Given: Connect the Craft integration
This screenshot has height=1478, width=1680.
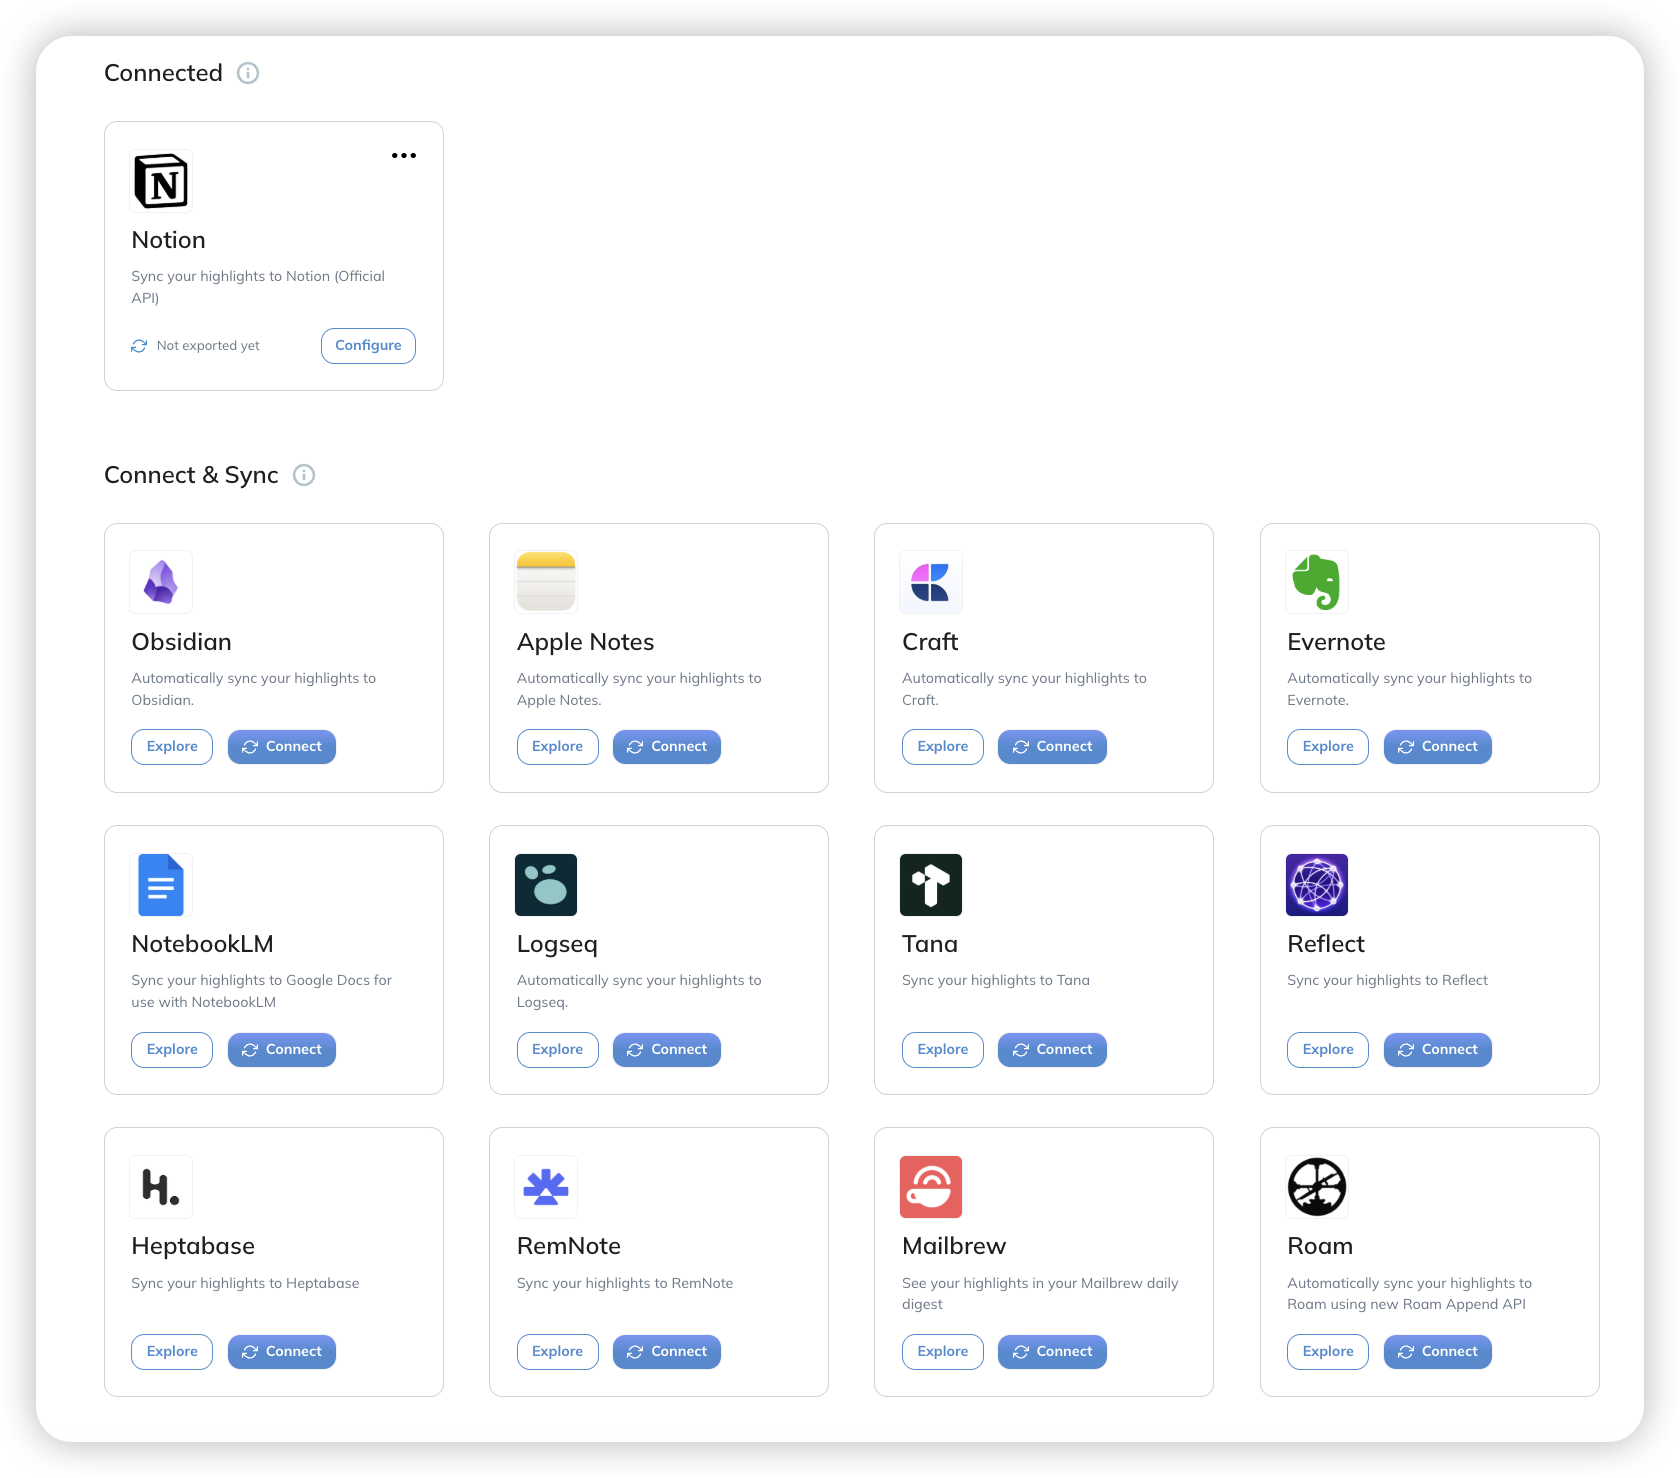Looking at the screenshot, I should click(x=1052, y=747).
